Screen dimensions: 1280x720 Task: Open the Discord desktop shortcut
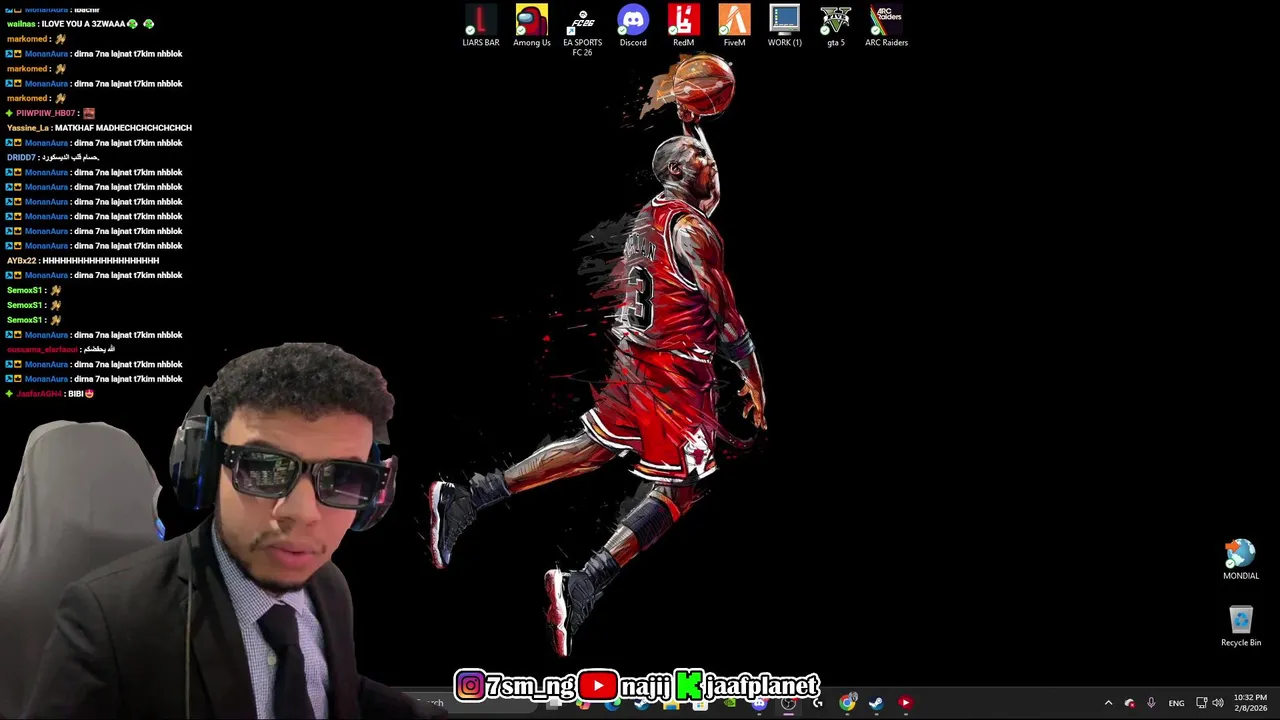(x=633, y=26)
